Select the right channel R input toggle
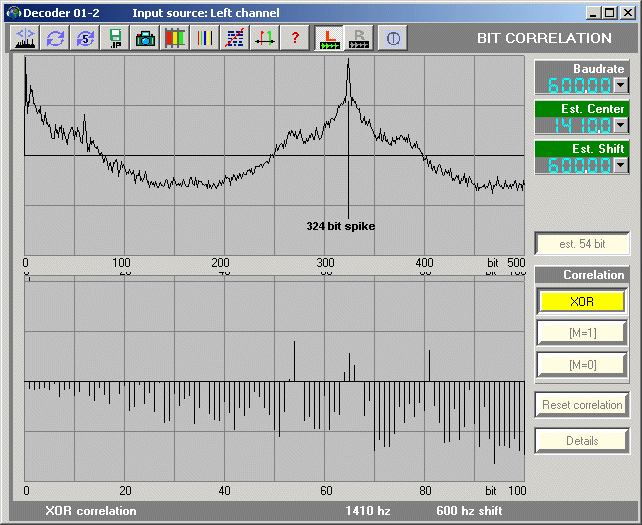This screenshot has width=642, height=525. [359, 38]
